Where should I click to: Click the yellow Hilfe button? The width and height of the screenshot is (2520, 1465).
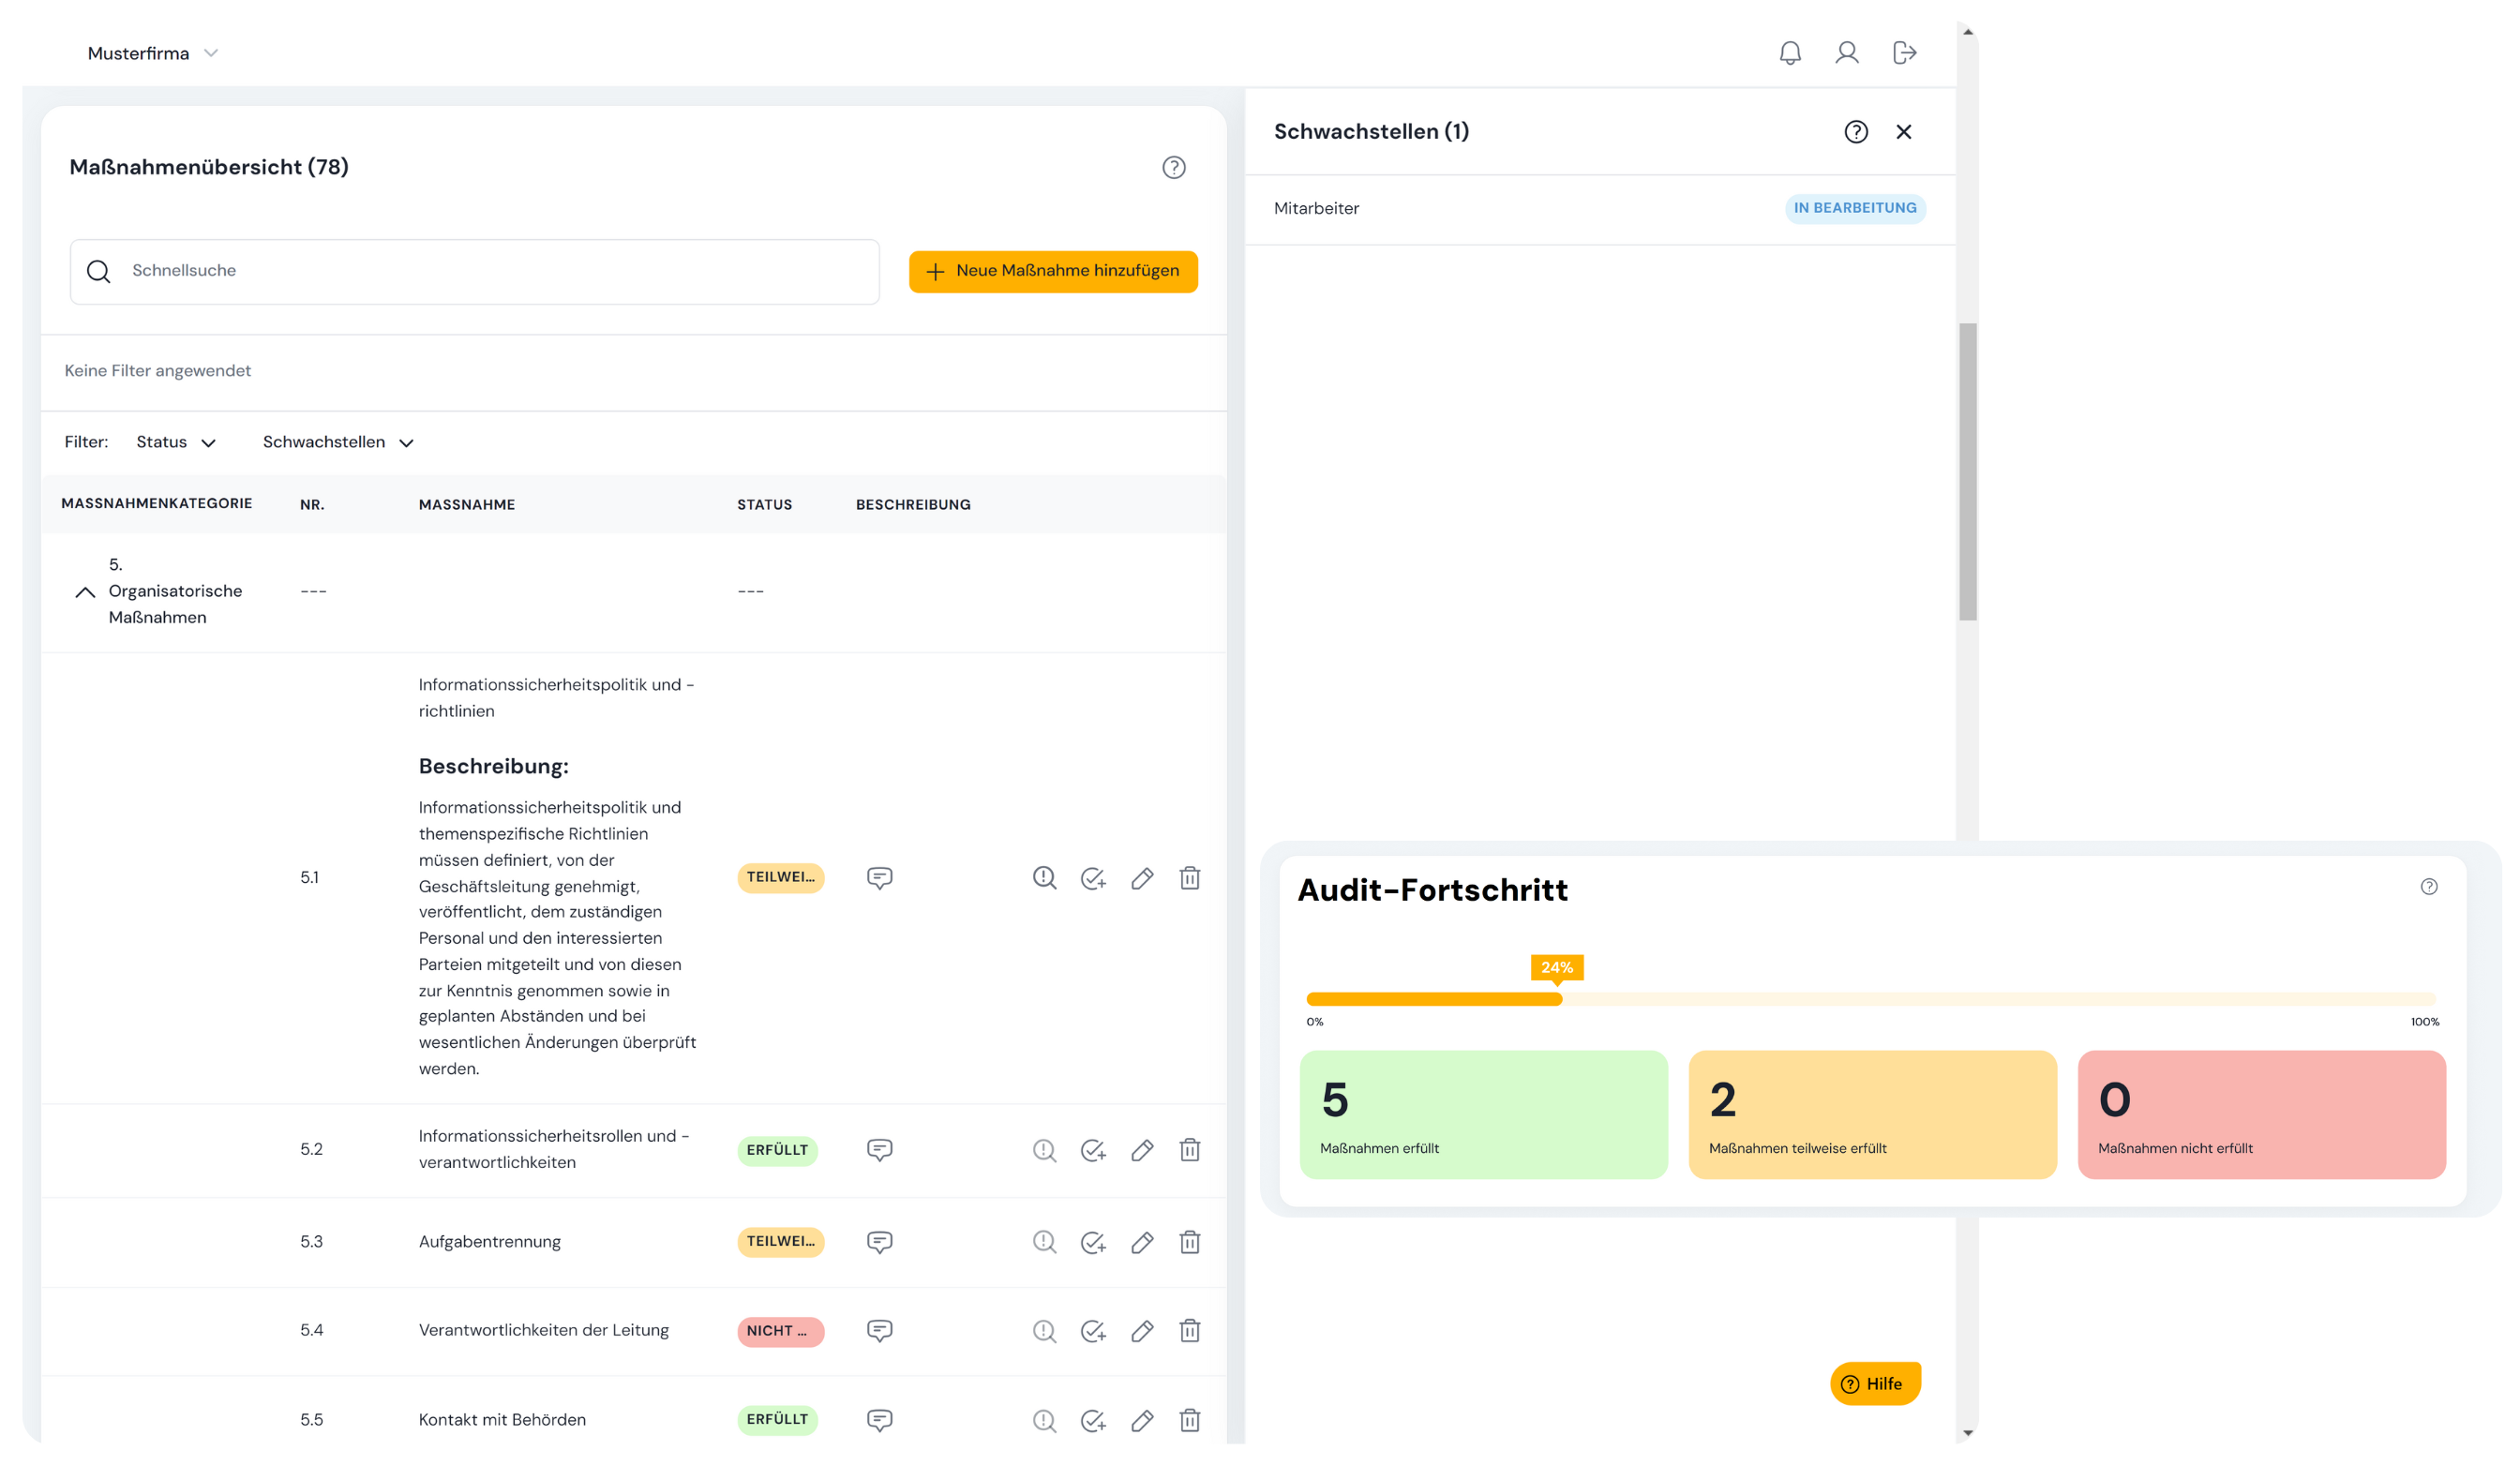coord(1875,1384)
